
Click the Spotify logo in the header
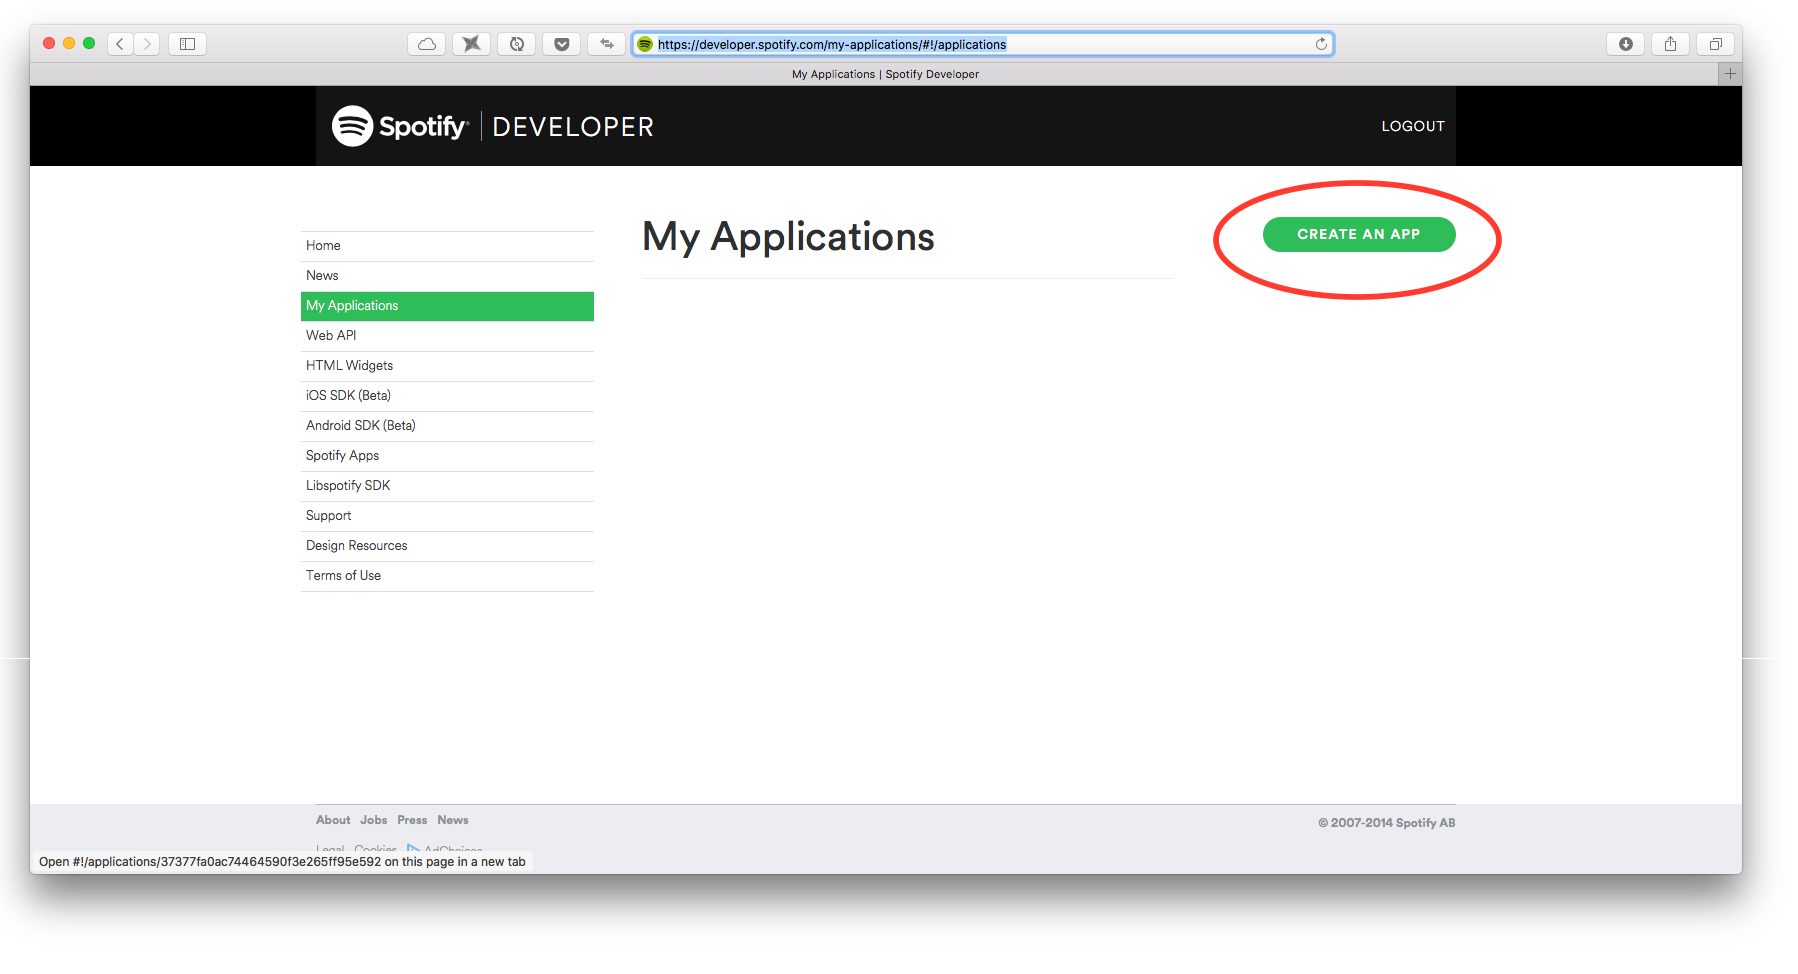point(399,126)
